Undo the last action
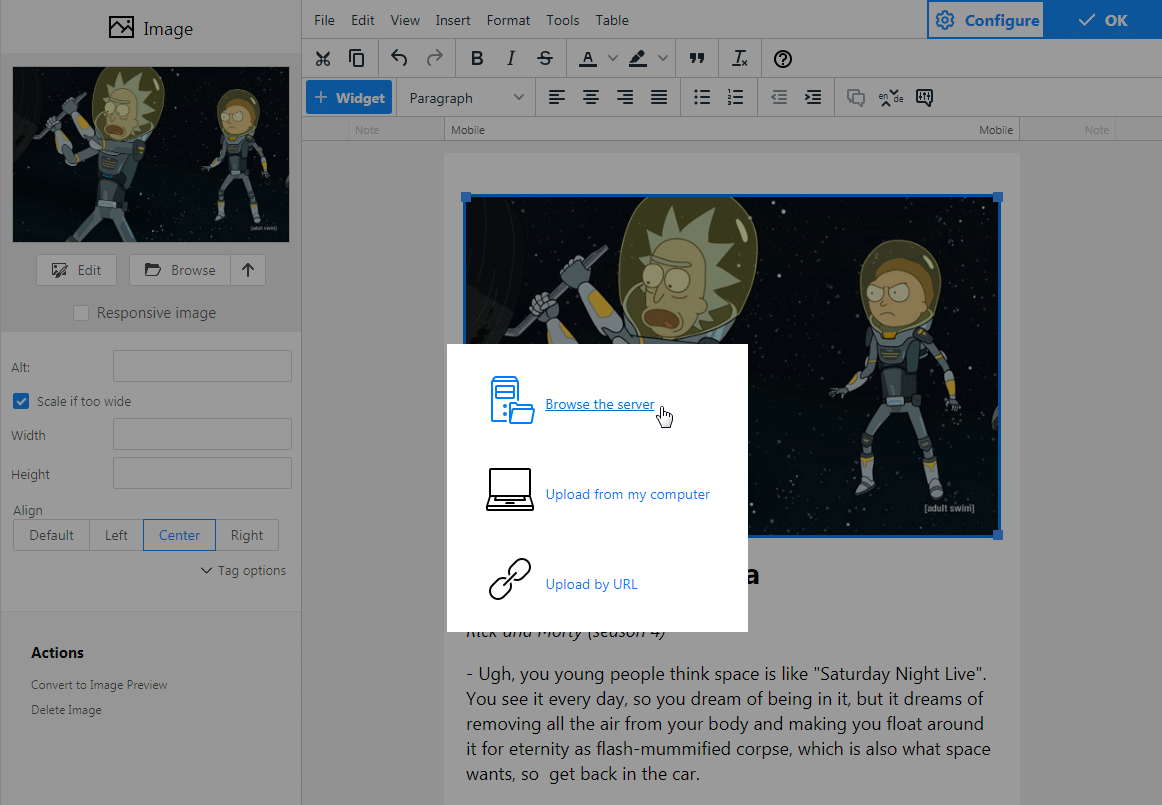Screen dimensions: 1162x805 pos(399,59)
